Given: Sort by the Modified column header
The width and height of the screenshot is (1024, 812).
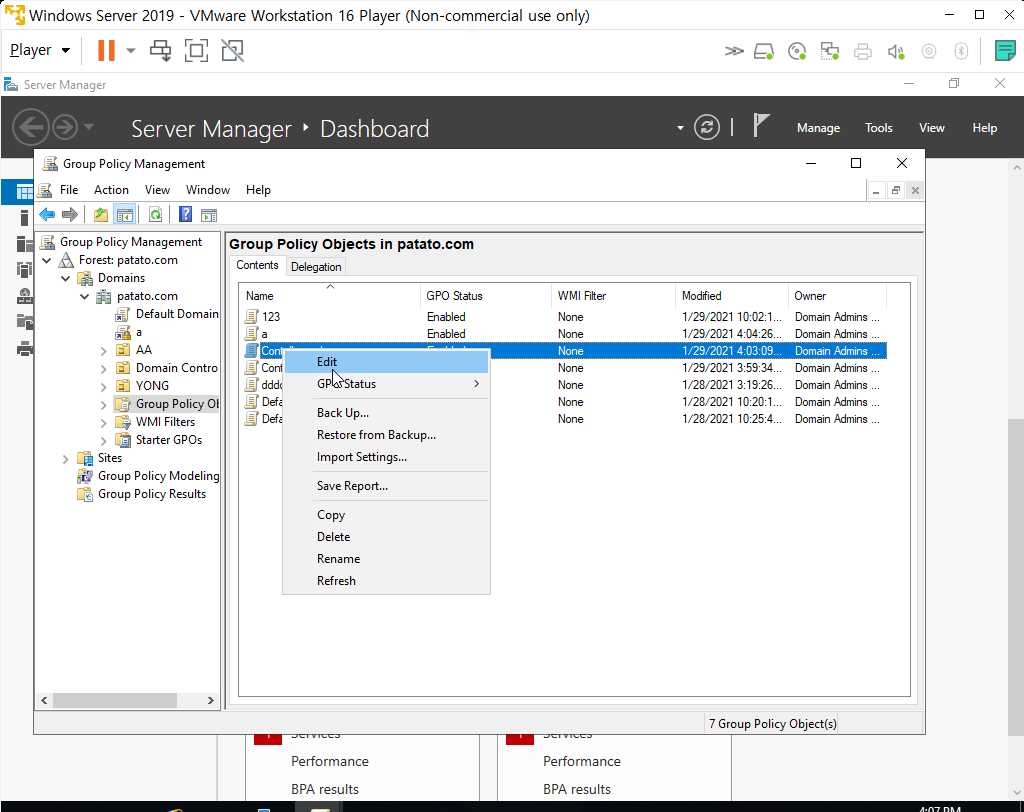Looking at the screenshot, I should coord(731,296).
